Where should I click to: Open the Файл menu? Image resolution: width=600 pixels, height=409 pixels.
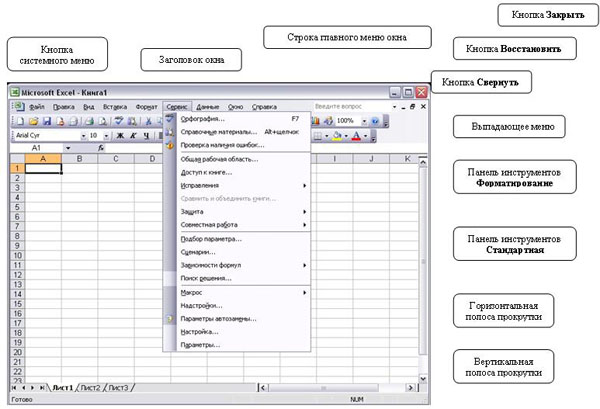click(x=37, y=107)
